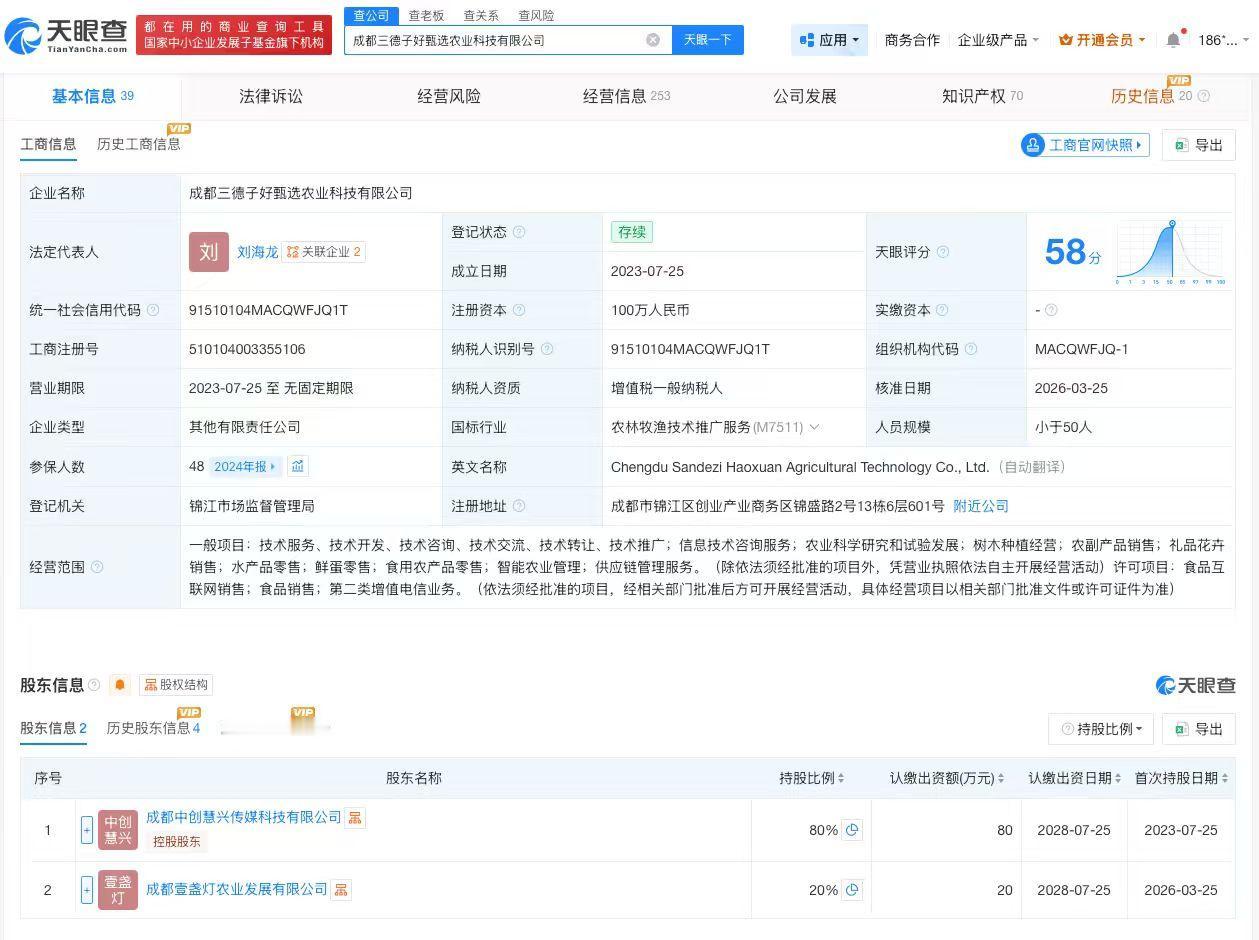Open the 186 account dropdown
Viewport: 1259px width, 940px height.
coord(1224,40)
